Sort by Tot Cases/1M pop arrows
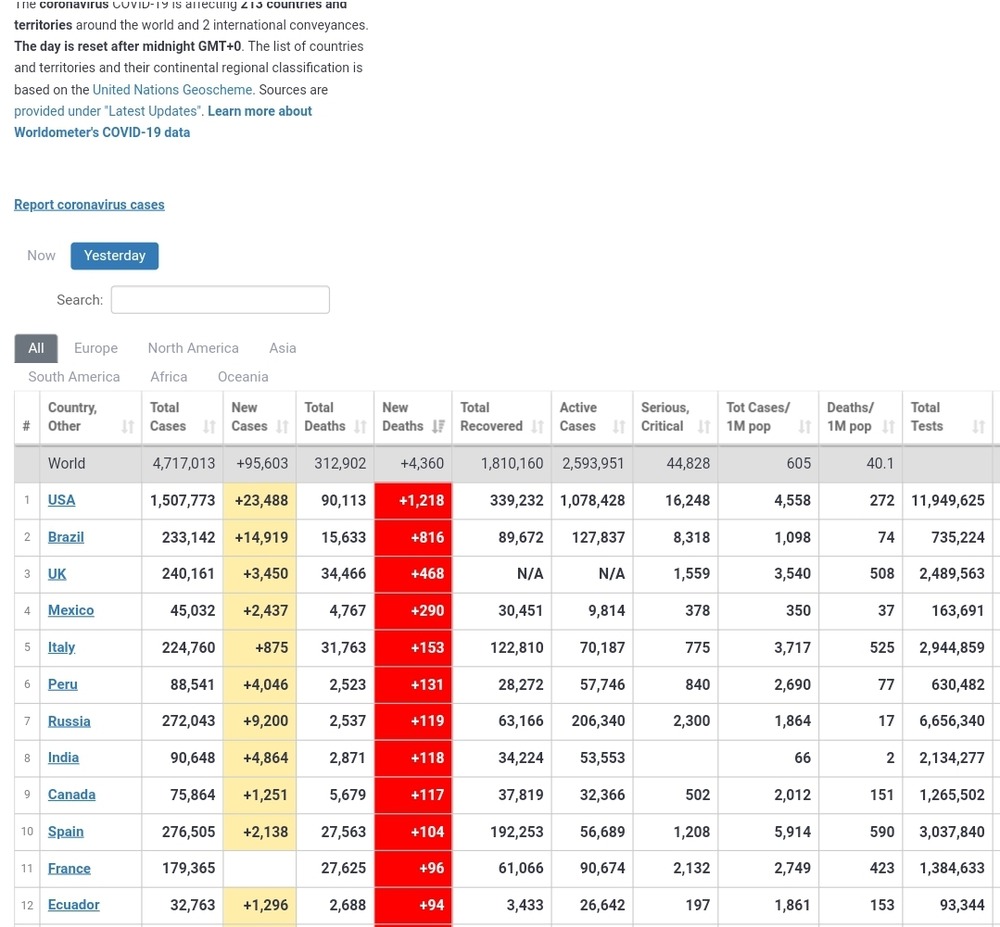 pos(805,427)
